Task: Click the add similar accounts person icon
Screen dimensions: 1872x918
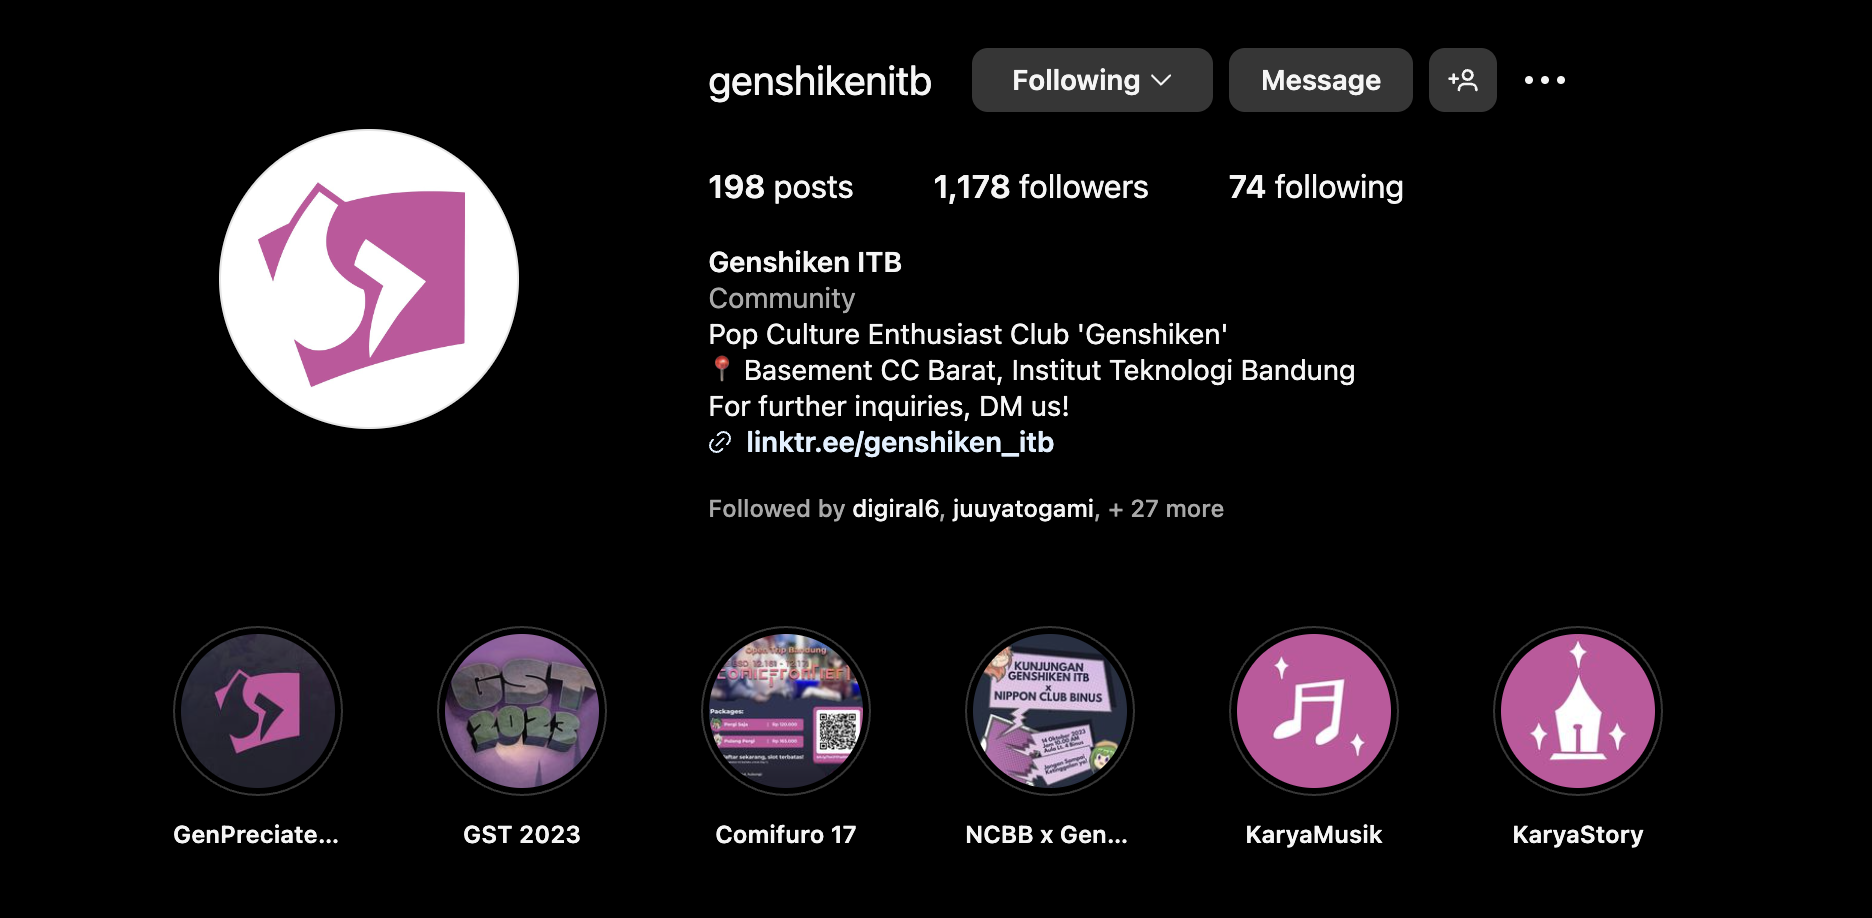Action: click(1462, 80)
